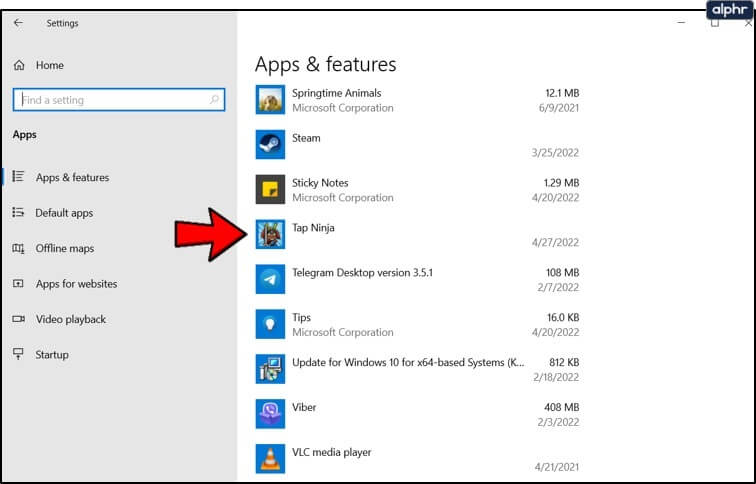Select the Steam app name

click(306, 138)
